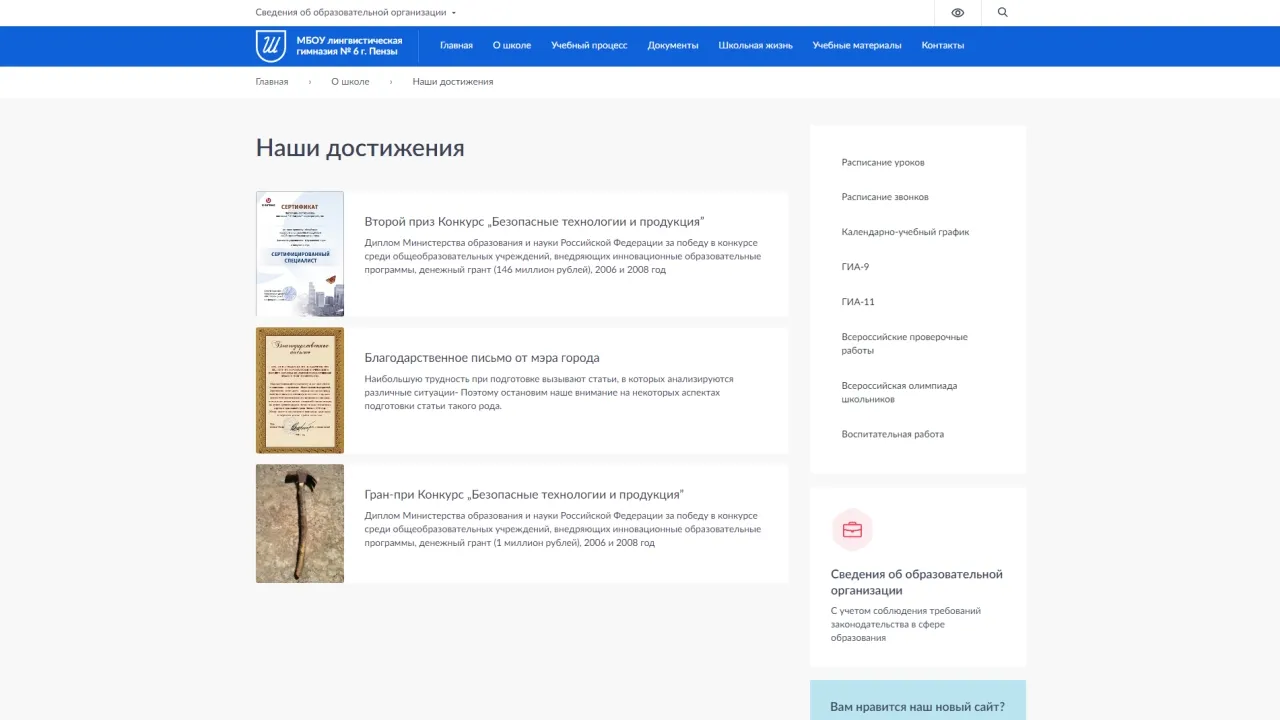Click the red briefcase icon

(x=852, y=530)
